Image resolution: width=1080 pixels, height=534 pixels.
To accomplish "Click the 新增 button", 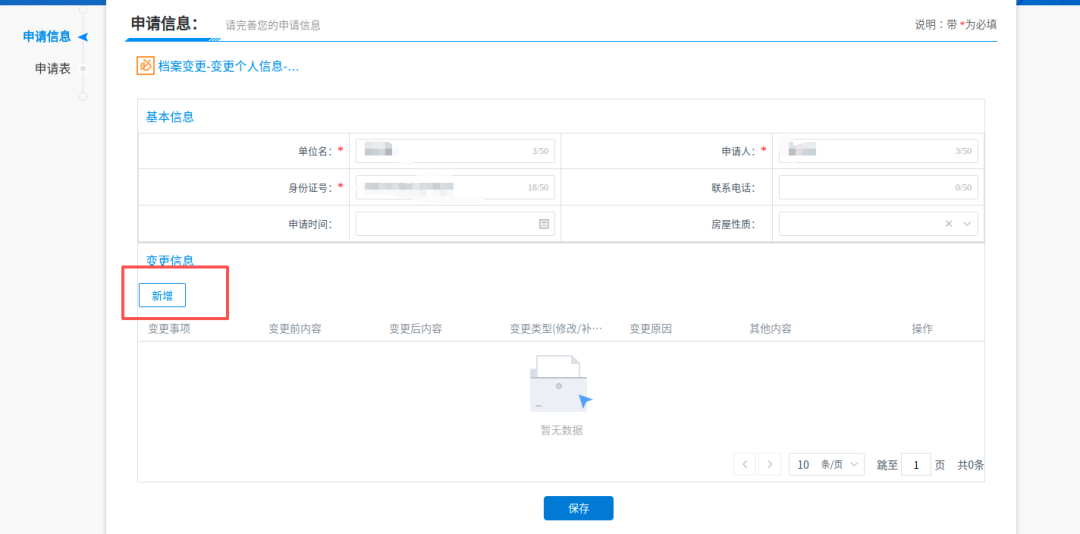I will click(162, 295).
